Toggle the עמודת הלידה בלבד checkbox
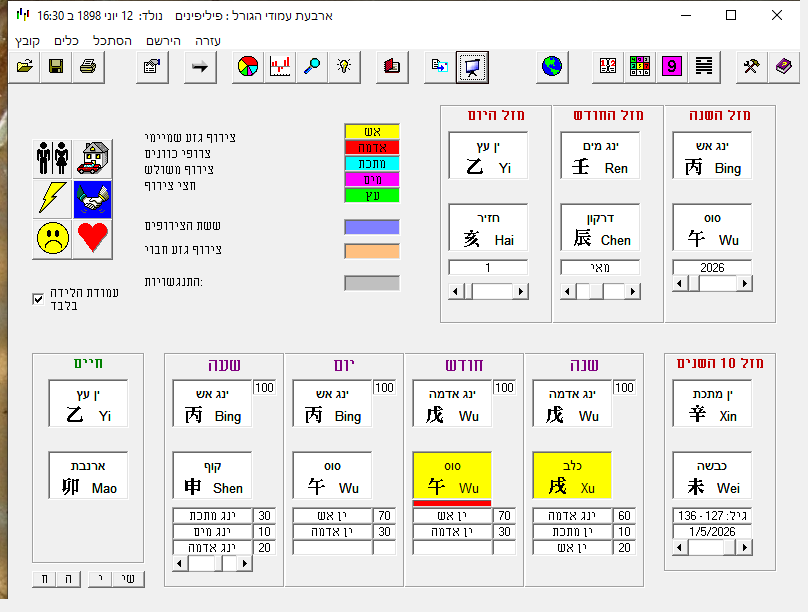This screenshot has height=612, width=808. [38, 298]
